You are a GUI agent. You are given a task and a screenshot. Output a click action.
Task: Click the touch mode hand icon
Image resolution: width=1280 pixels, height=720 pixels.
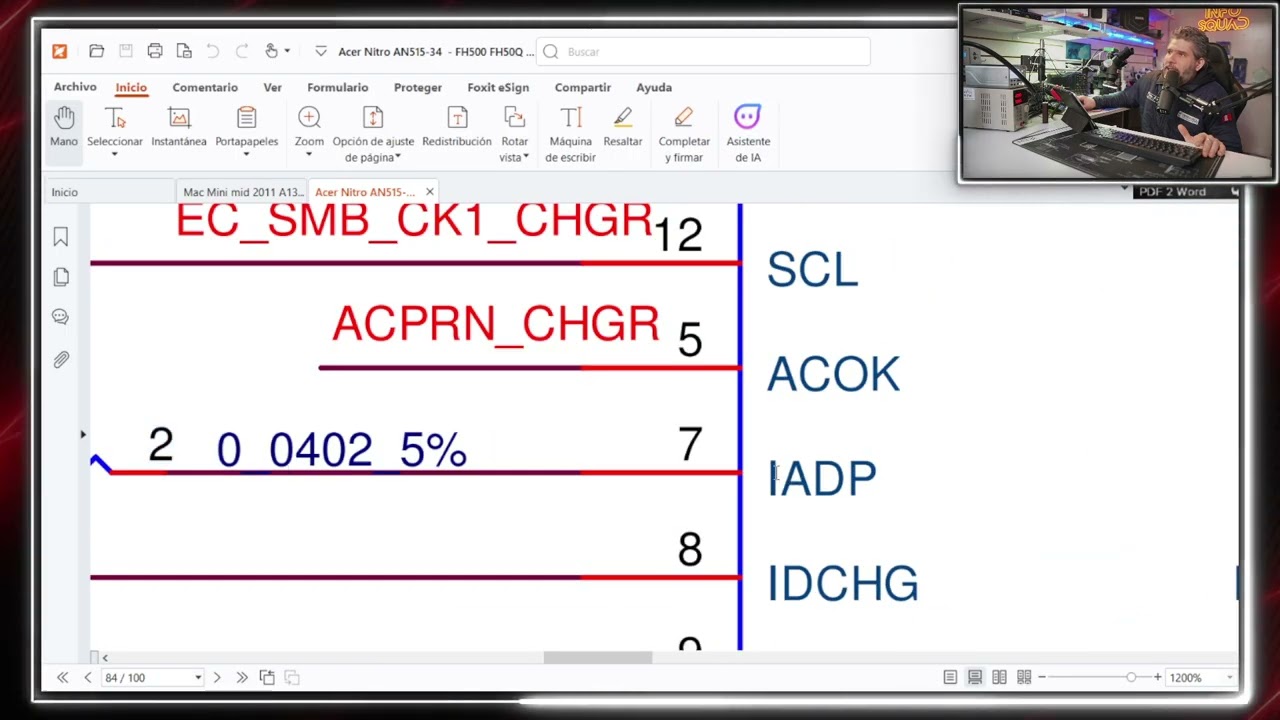click(x=271, y=51)
